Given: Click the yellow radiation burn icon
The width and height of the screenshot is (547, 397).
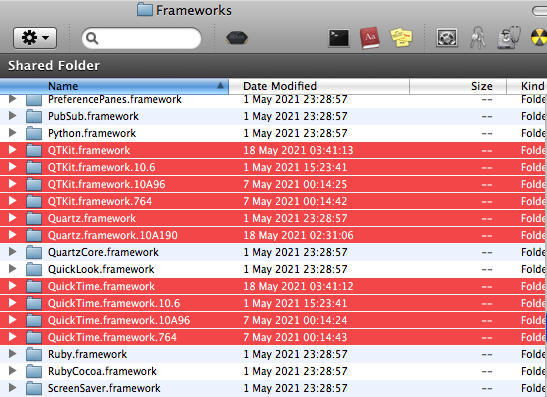Looking at the screenshot, I should coord(539,37).
